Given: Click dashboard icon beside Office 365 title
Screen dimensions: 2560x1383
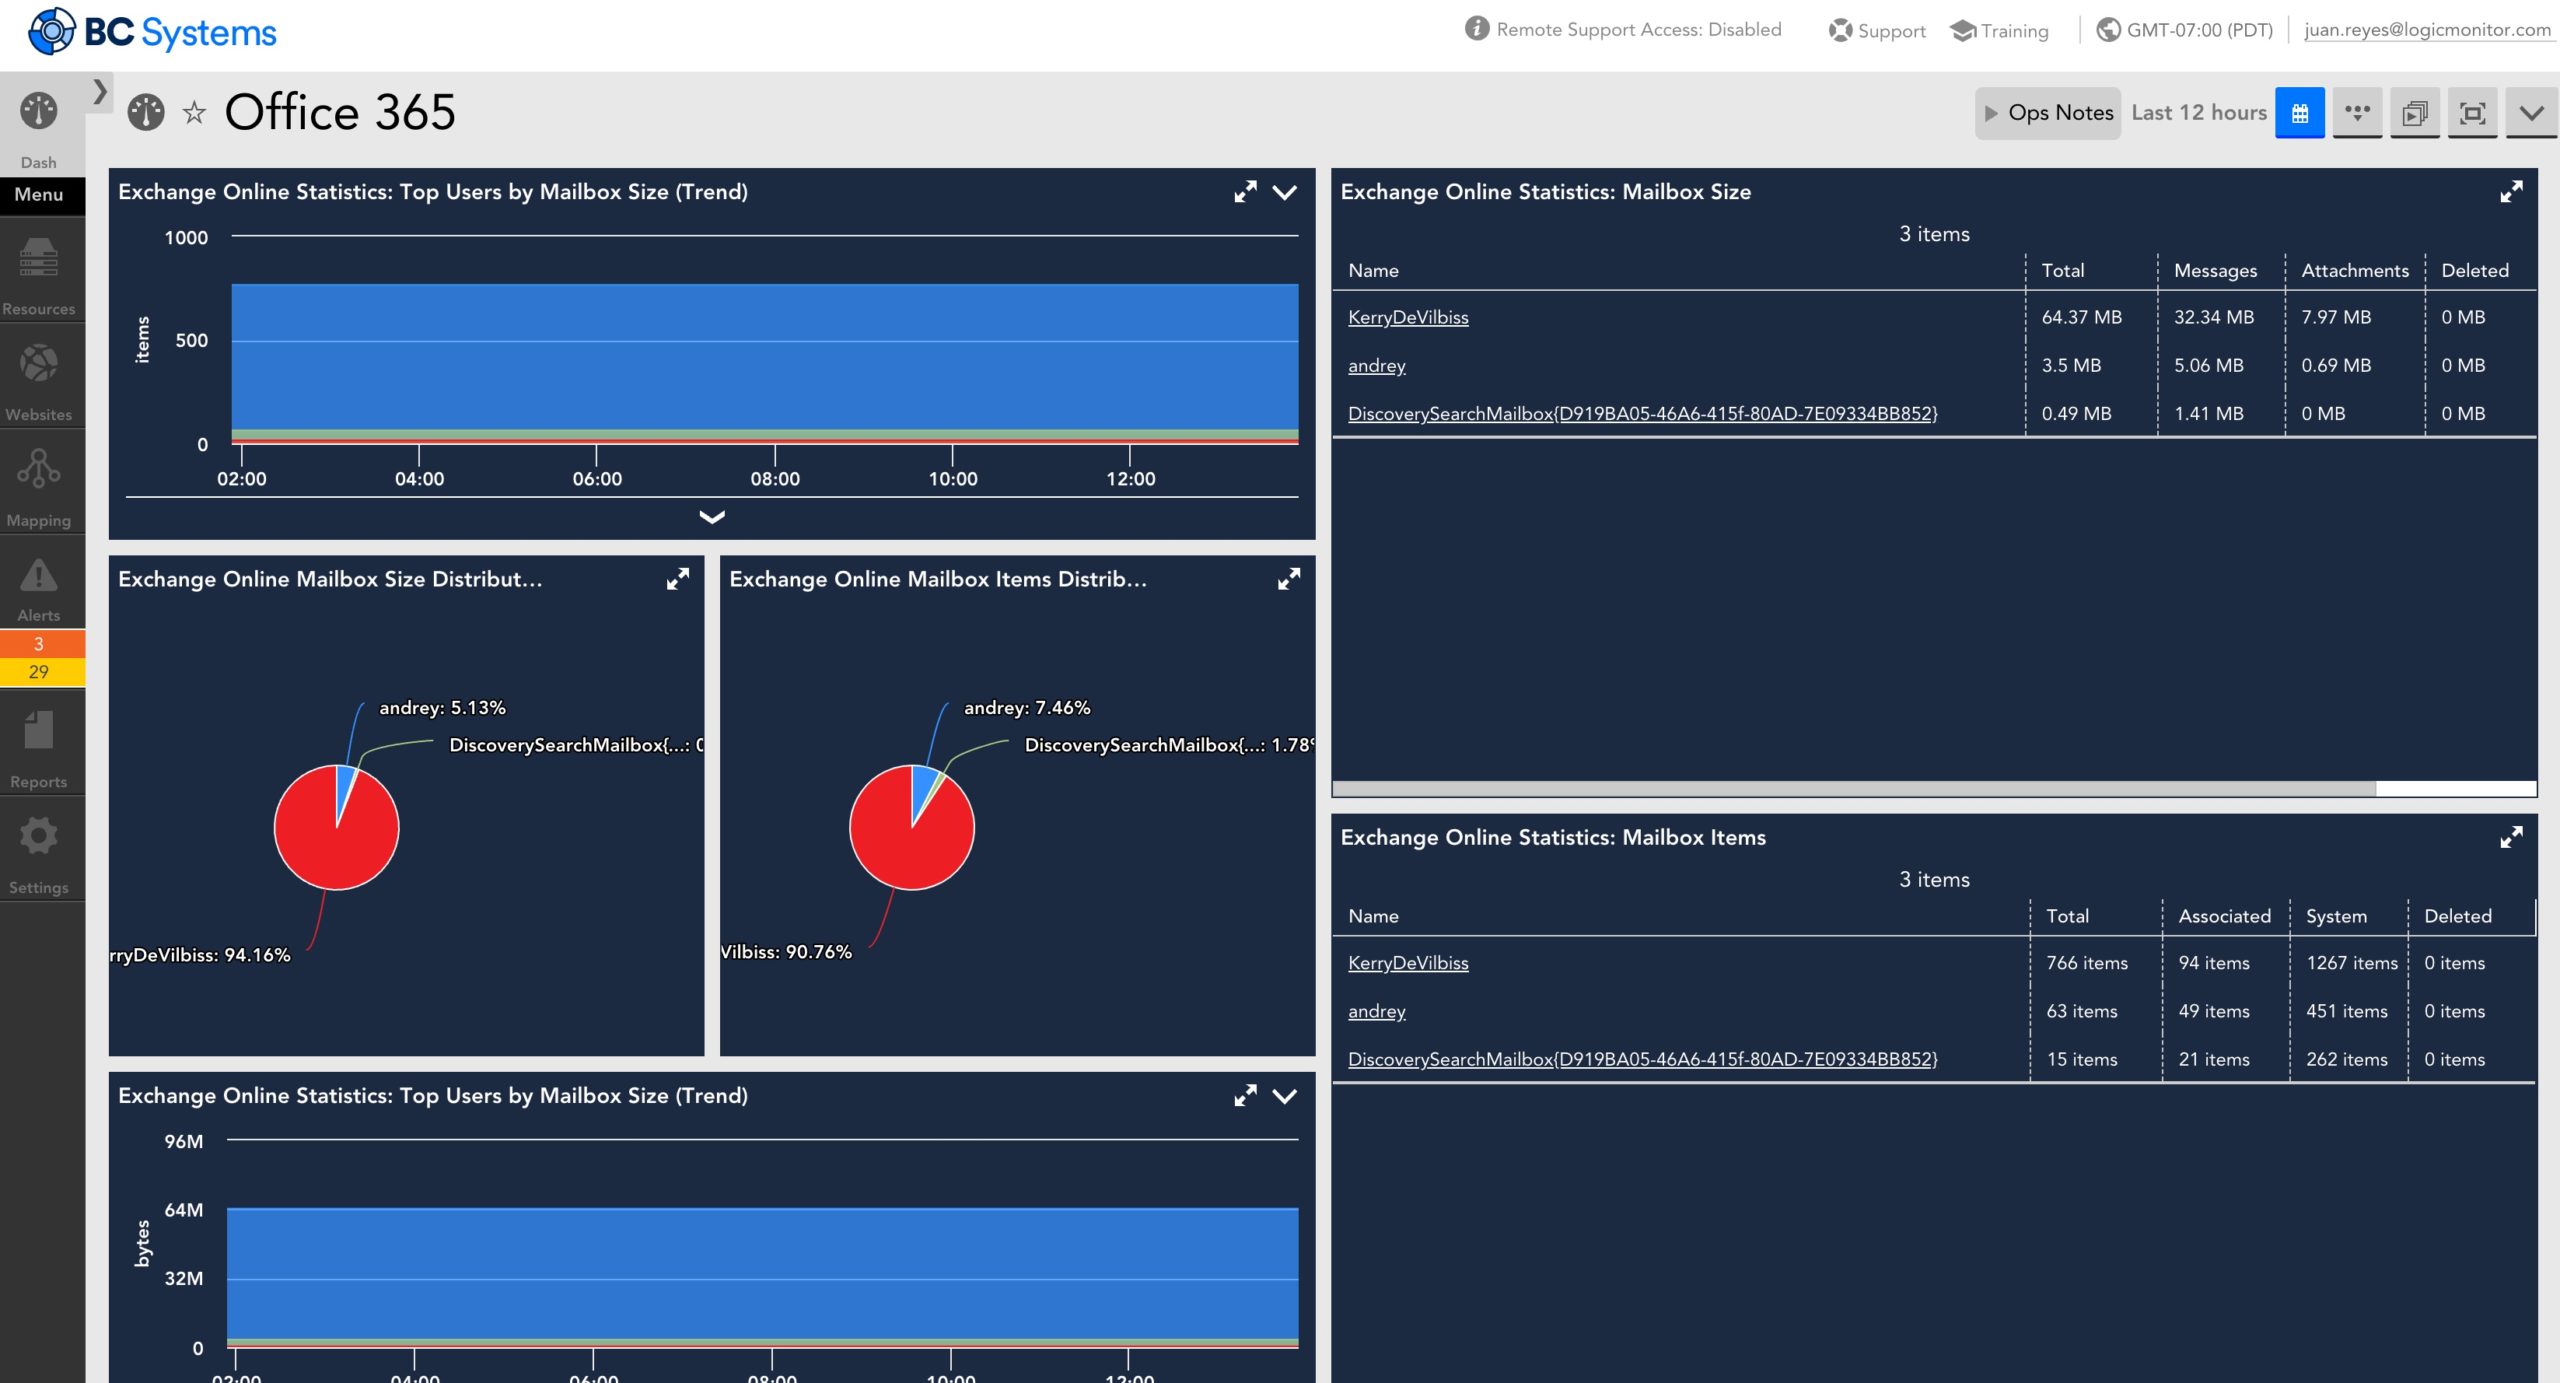Looking at the screenshot, I should [146, 112].
